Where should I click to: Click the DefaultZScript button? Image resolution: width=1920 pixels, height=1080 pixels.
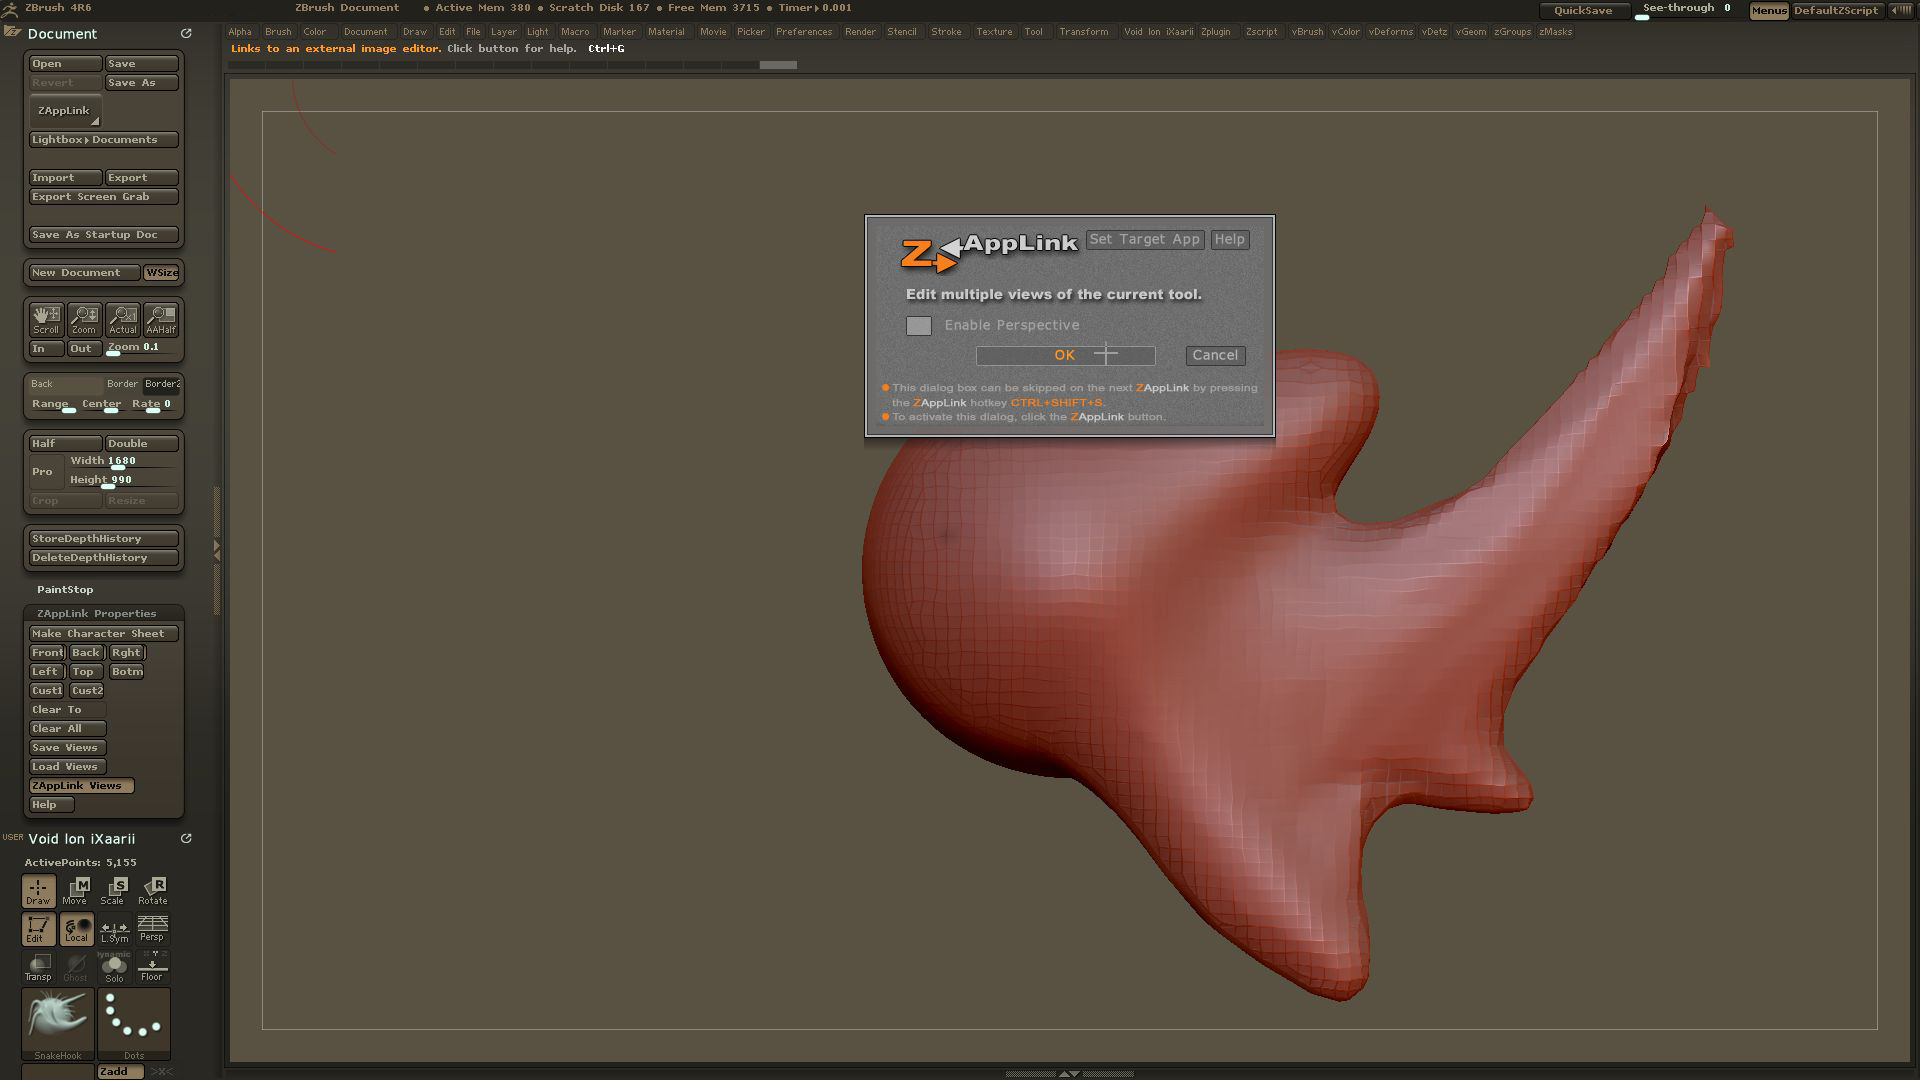click(1837, 10)
